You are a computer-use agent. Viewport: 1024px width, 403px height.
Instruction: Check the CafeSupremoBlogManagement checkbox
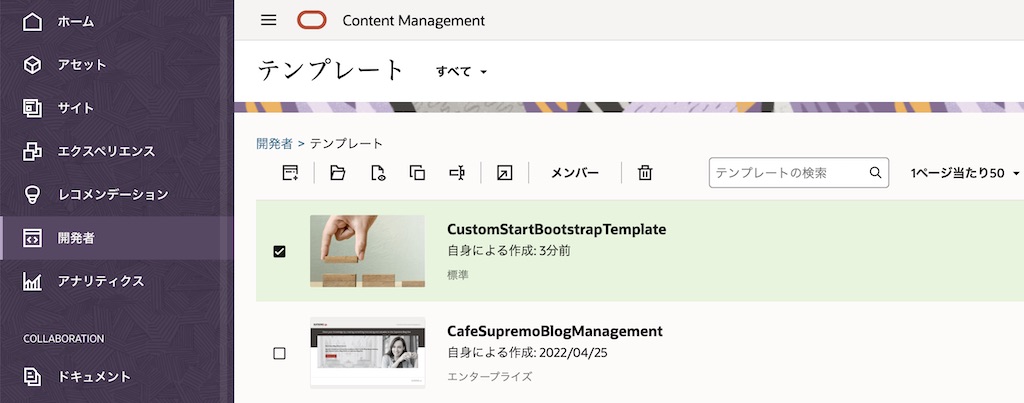click(x=279, y=353)
